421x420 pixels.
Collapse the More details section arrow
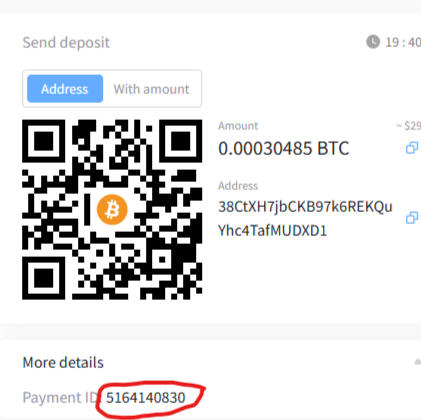coord(417,362)
